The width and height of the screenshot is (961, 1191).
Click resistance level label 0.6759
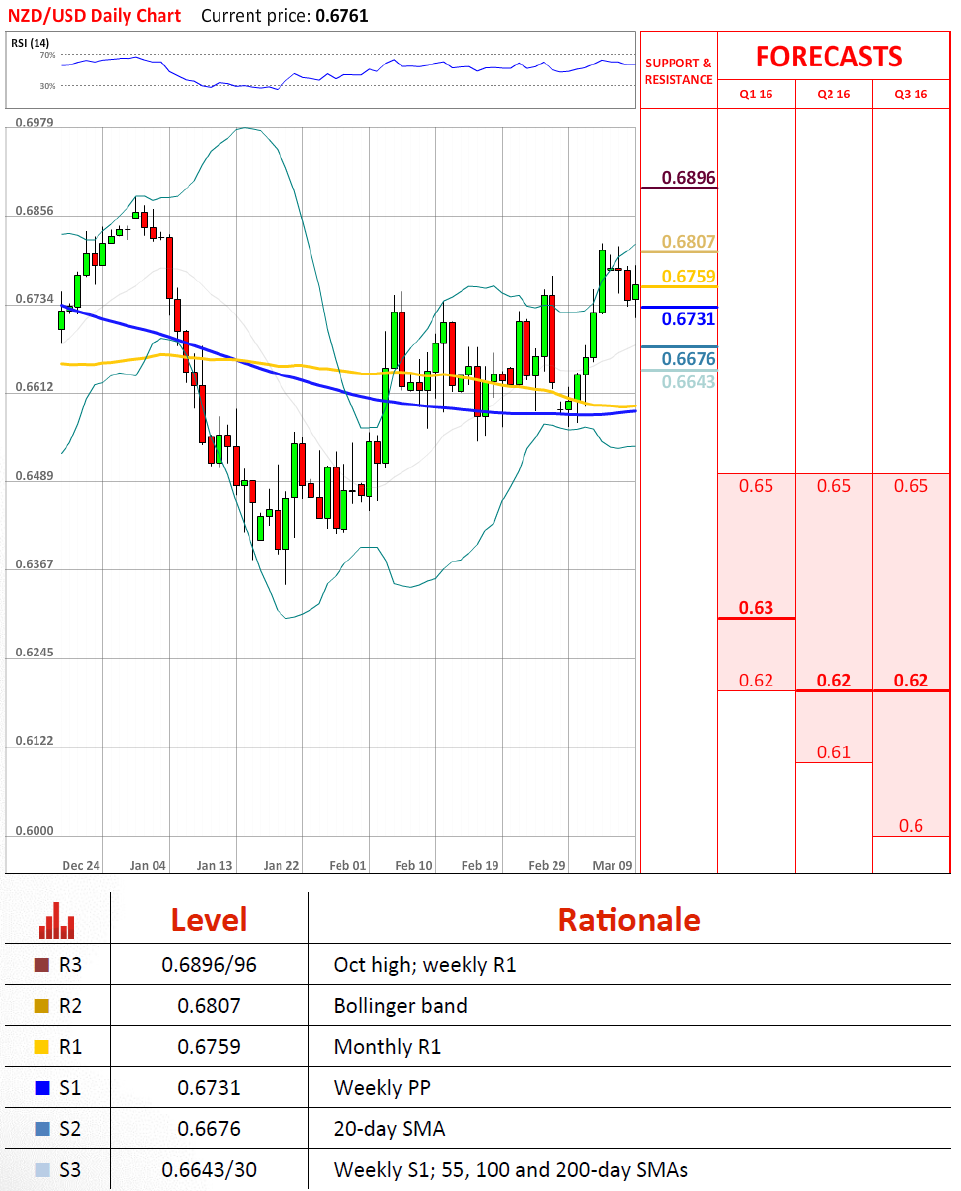[688, 276]
